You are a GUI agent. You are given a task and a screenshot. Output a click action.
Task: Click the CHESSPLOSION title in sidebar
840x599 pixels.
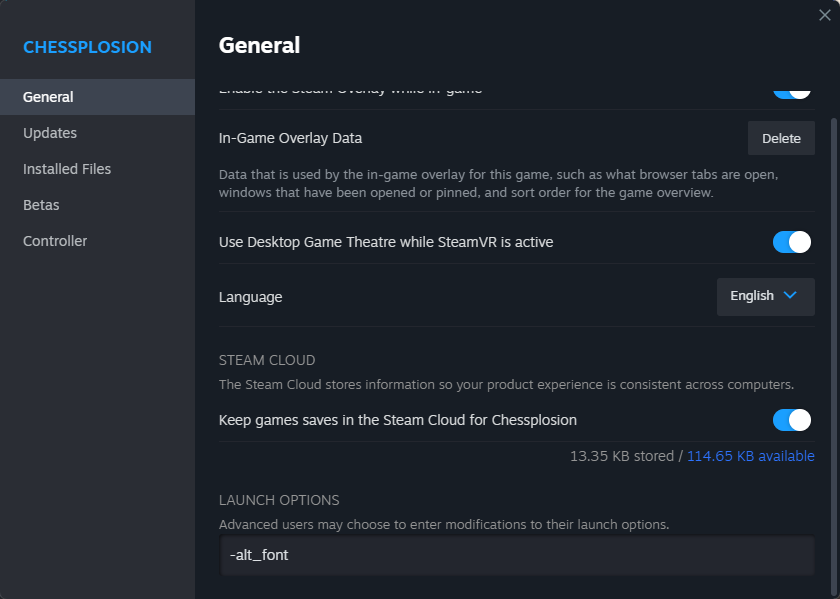pos(87,47)
